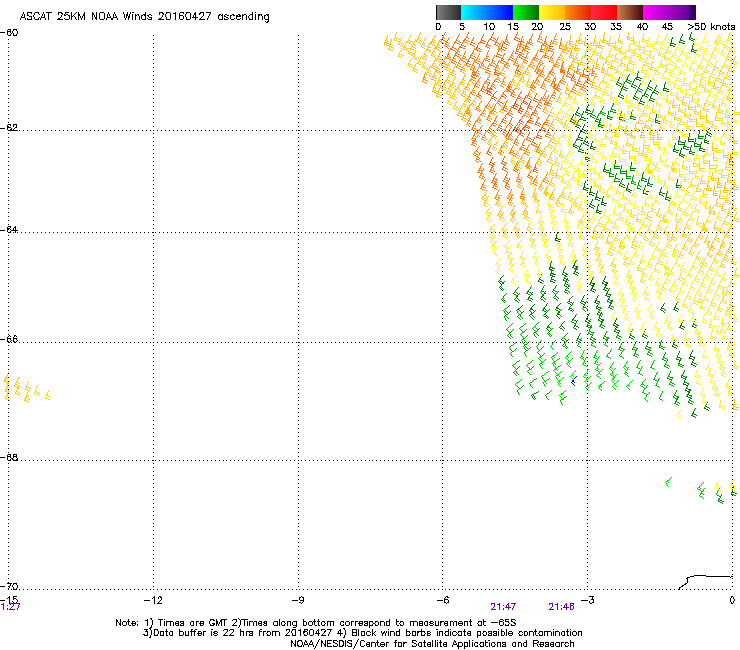Click the '21:46' purple time stamp

[x=561, y=607]
